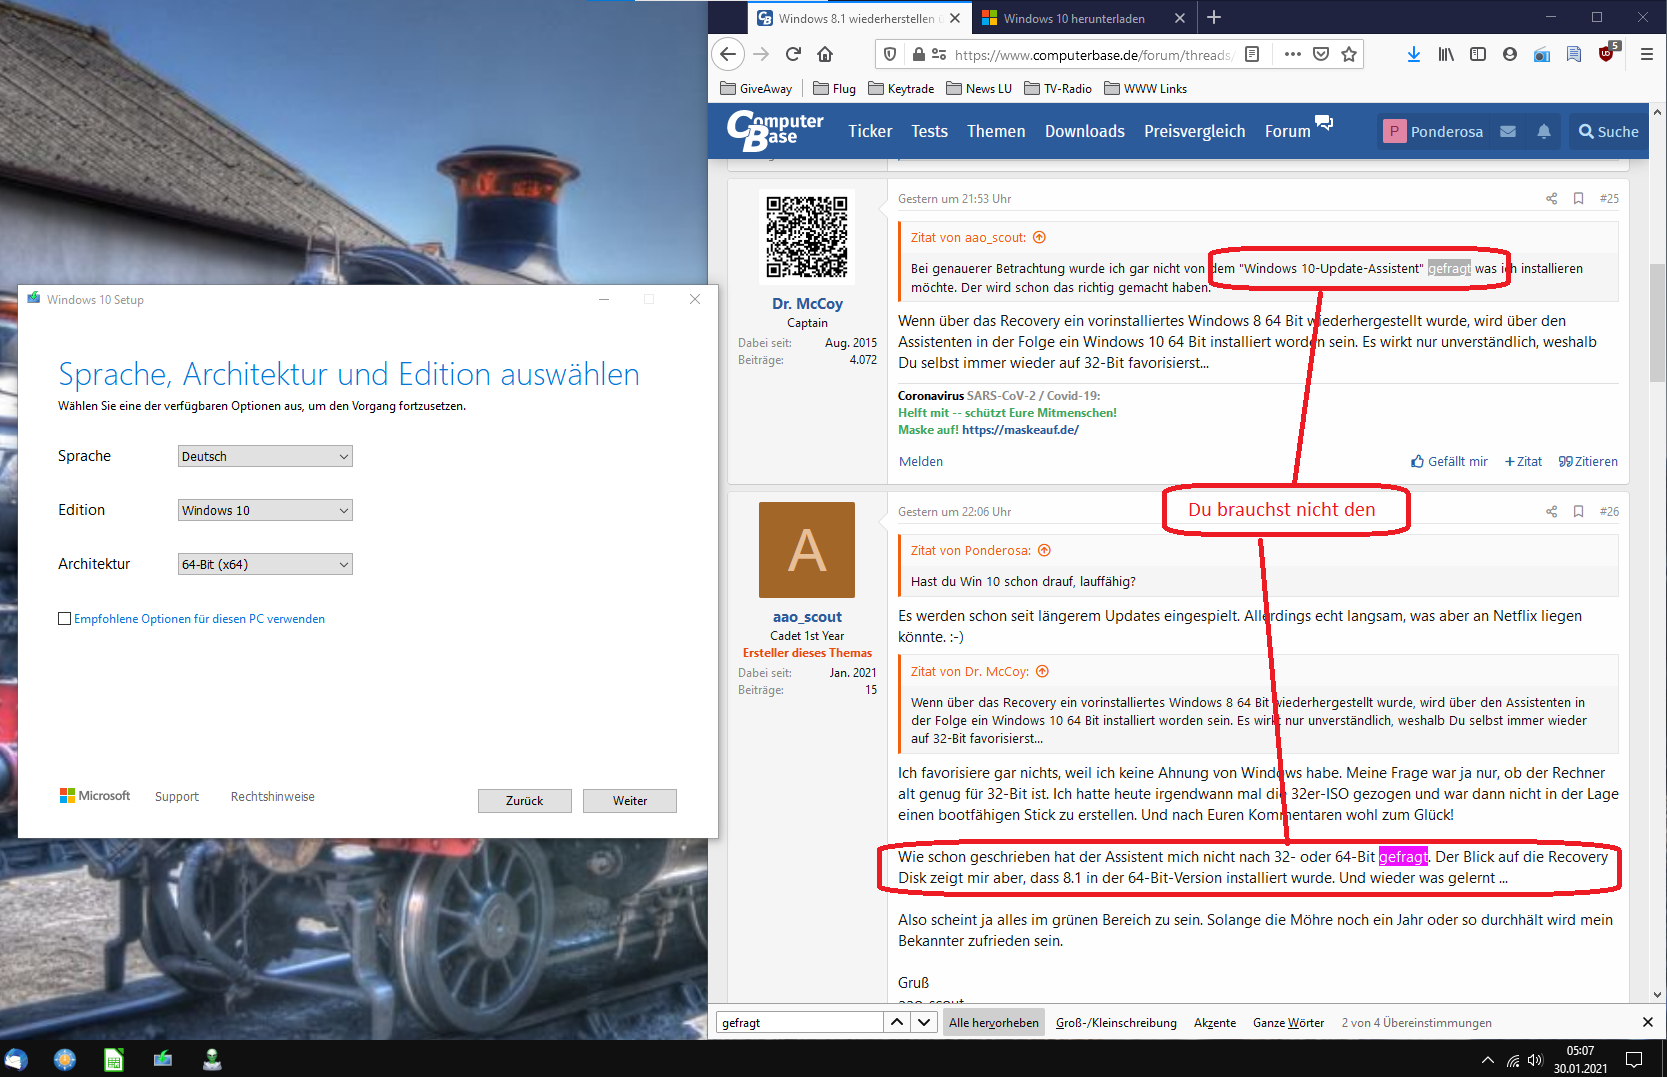Jump to quoted aao_scout post
1667x1077 pixels.
1039,237
